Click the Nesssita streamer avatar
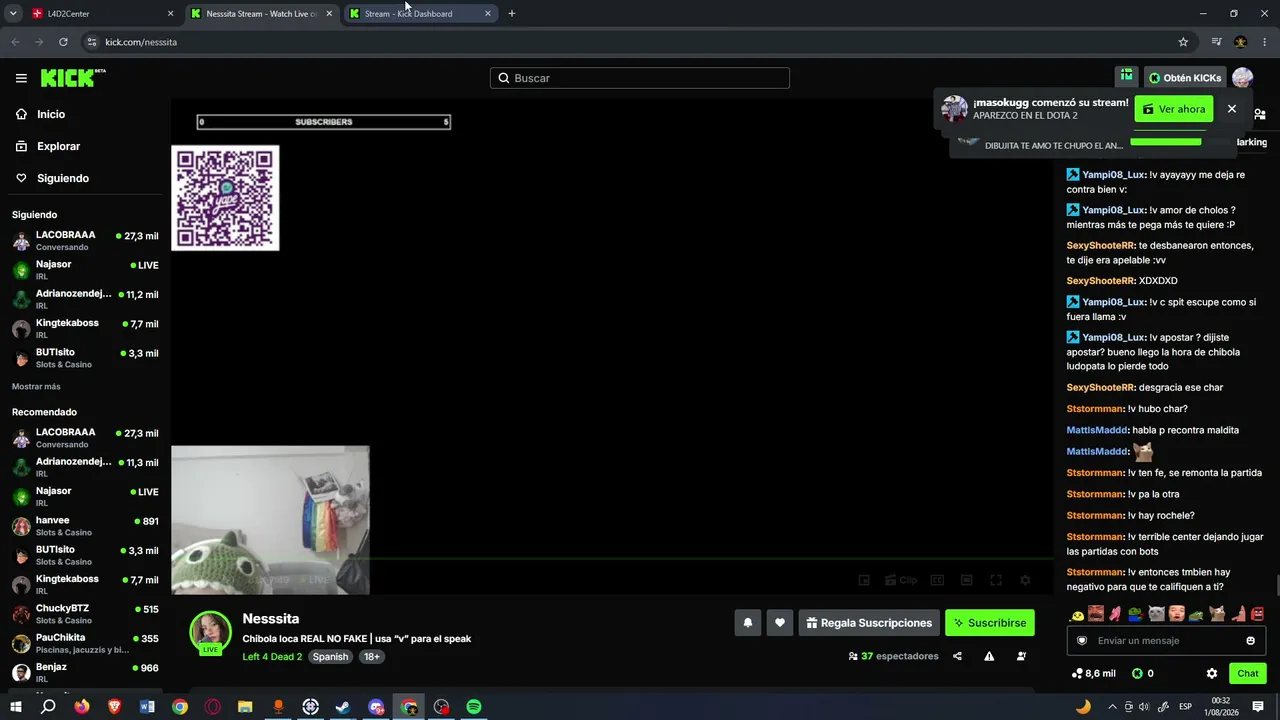1280x720 pixels. [211, 632]
